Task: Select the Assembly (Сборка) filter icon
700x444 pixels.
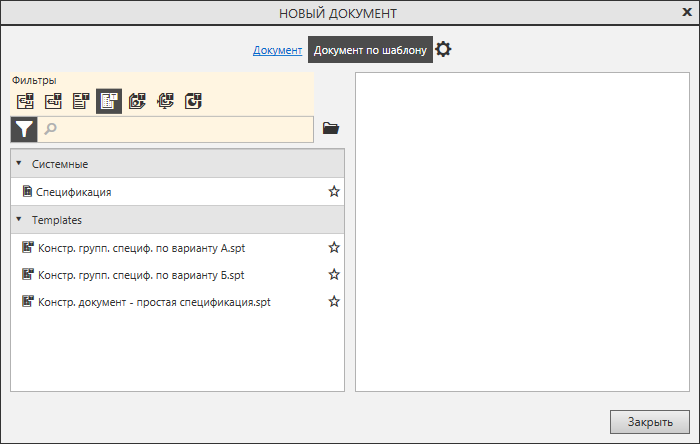Action: tap(137, 100)
